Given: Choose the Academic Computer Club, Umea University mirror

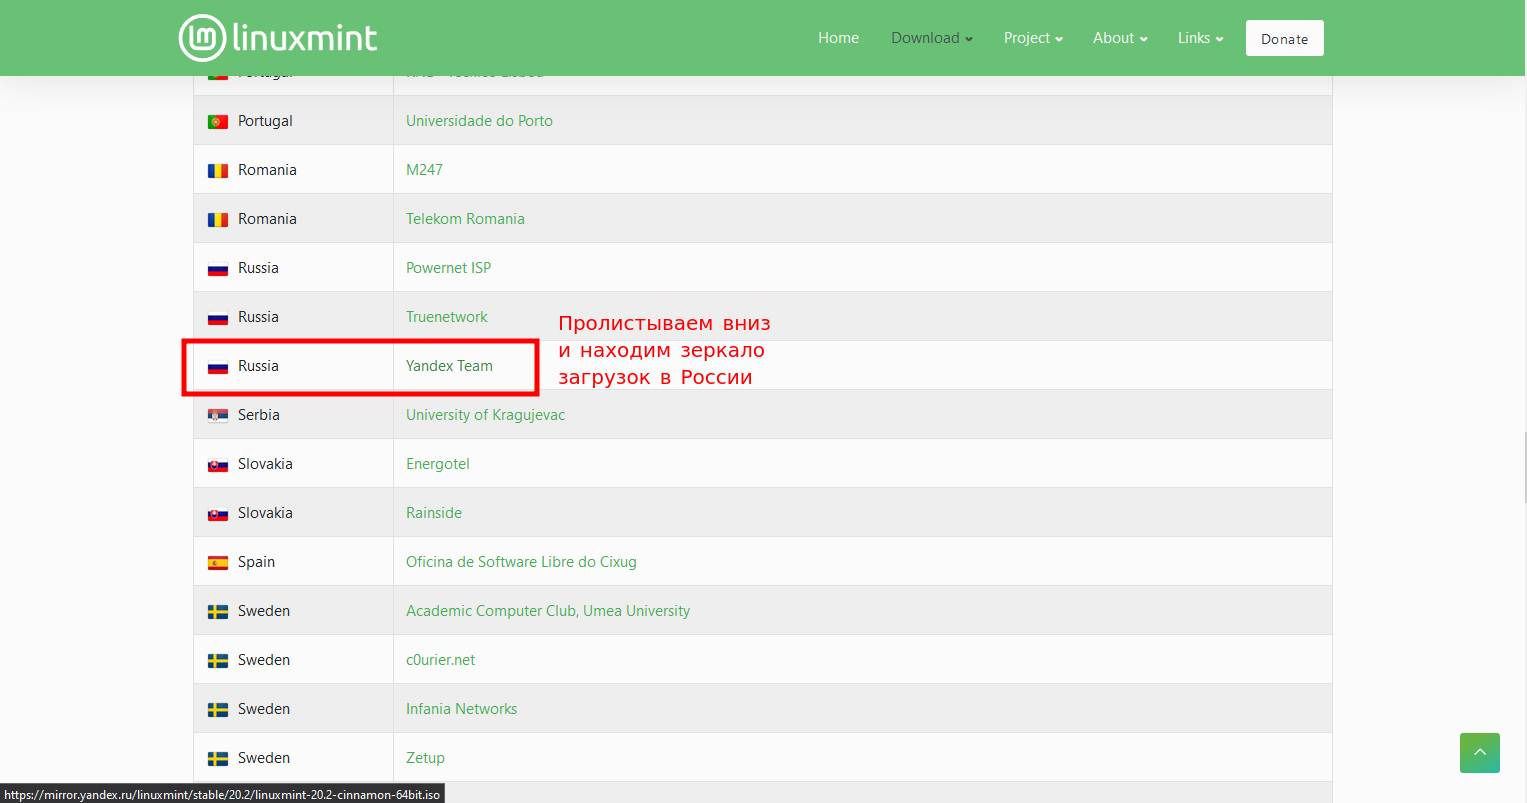Looking at the screenshot, I should pos(547,611).
